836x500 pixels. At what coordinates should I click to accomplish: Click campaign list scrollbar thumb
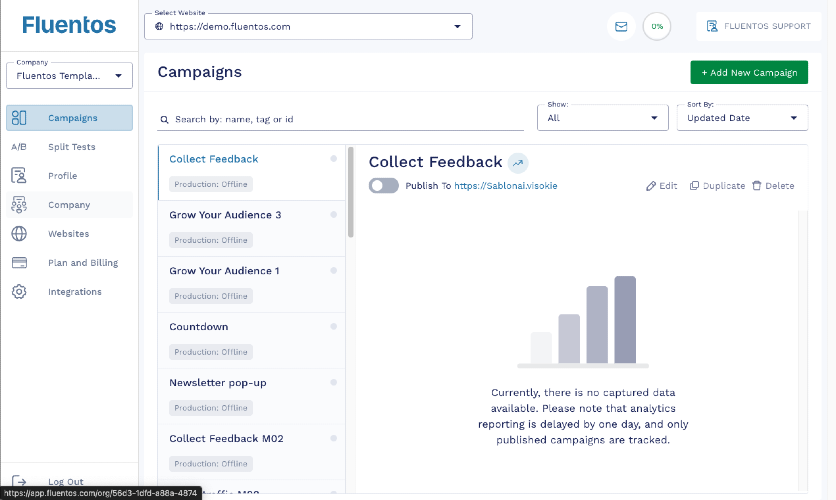[351, 192]
